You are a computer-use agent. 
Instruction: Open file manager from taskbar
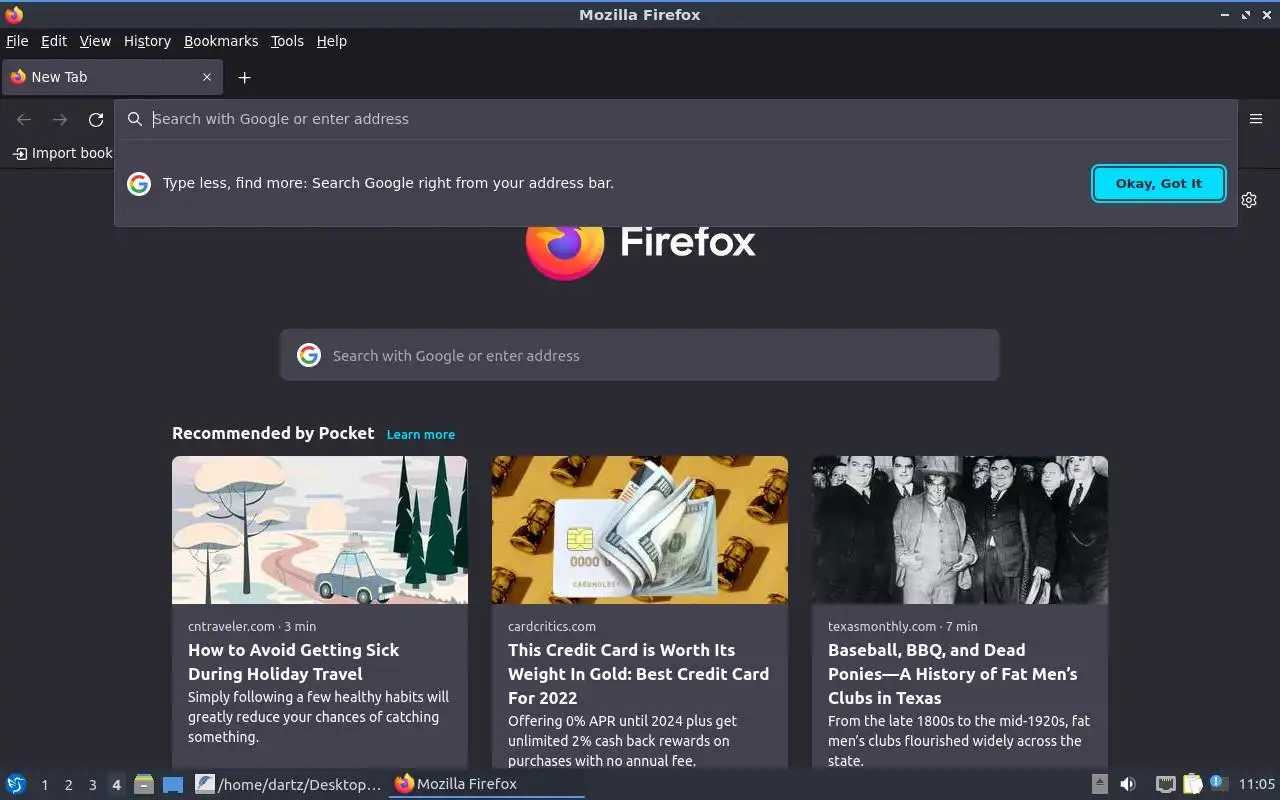tap(144, 784)
